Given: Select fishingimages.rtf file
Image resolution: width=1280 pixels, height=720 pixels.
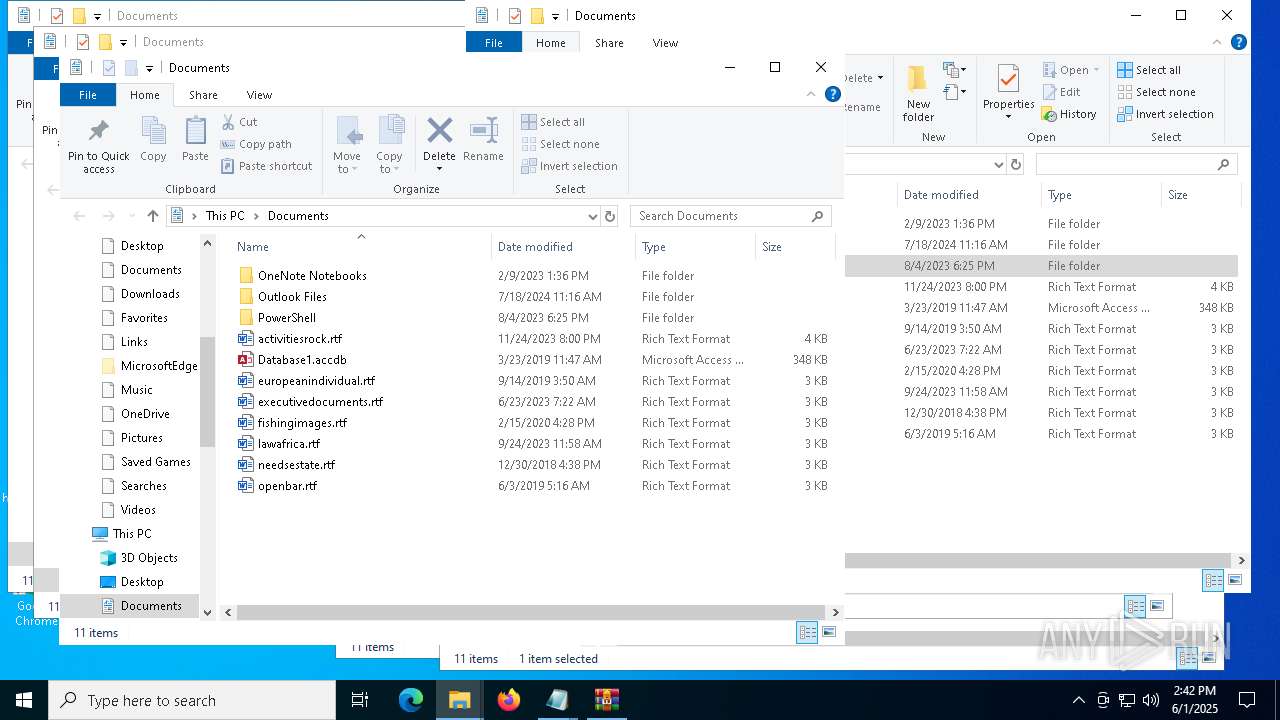Looking at the screenshot, I should 302,423.
